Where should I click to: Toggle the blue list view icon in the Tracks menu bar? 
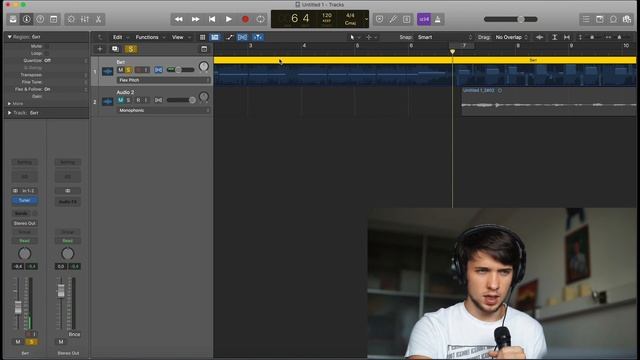[215, 37]
